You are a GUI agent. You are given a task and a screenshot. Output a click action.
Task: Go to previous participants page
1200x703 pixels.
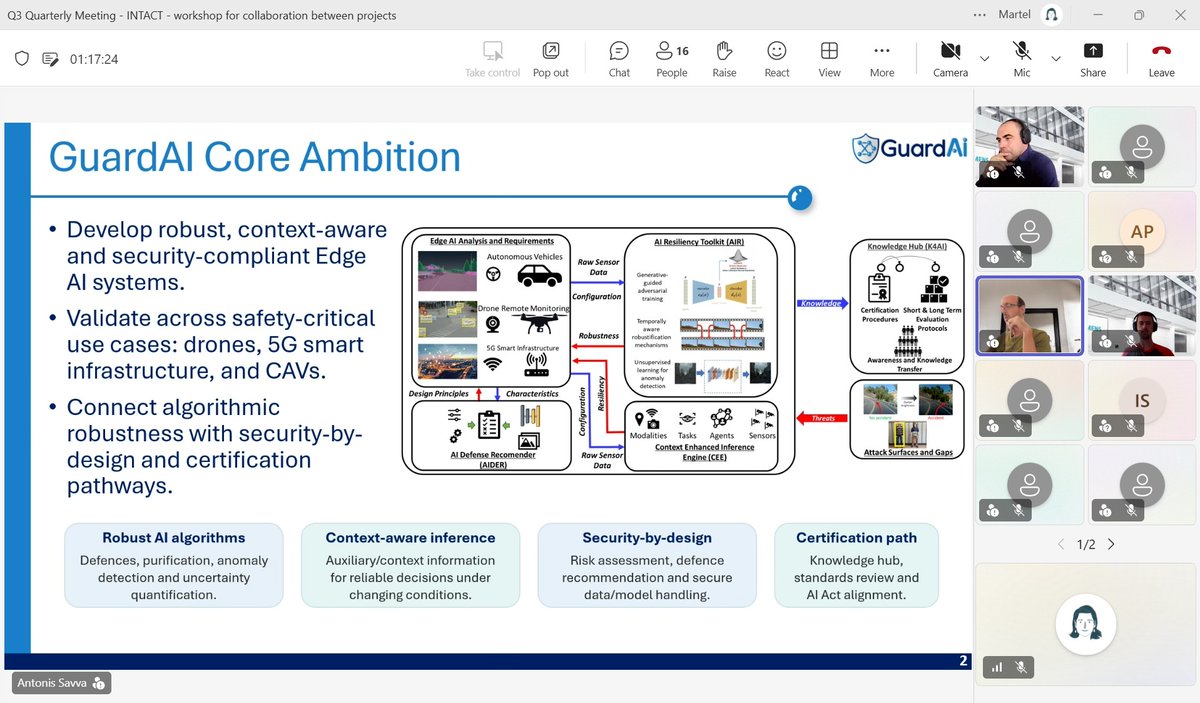click(x=1061, y=545)
